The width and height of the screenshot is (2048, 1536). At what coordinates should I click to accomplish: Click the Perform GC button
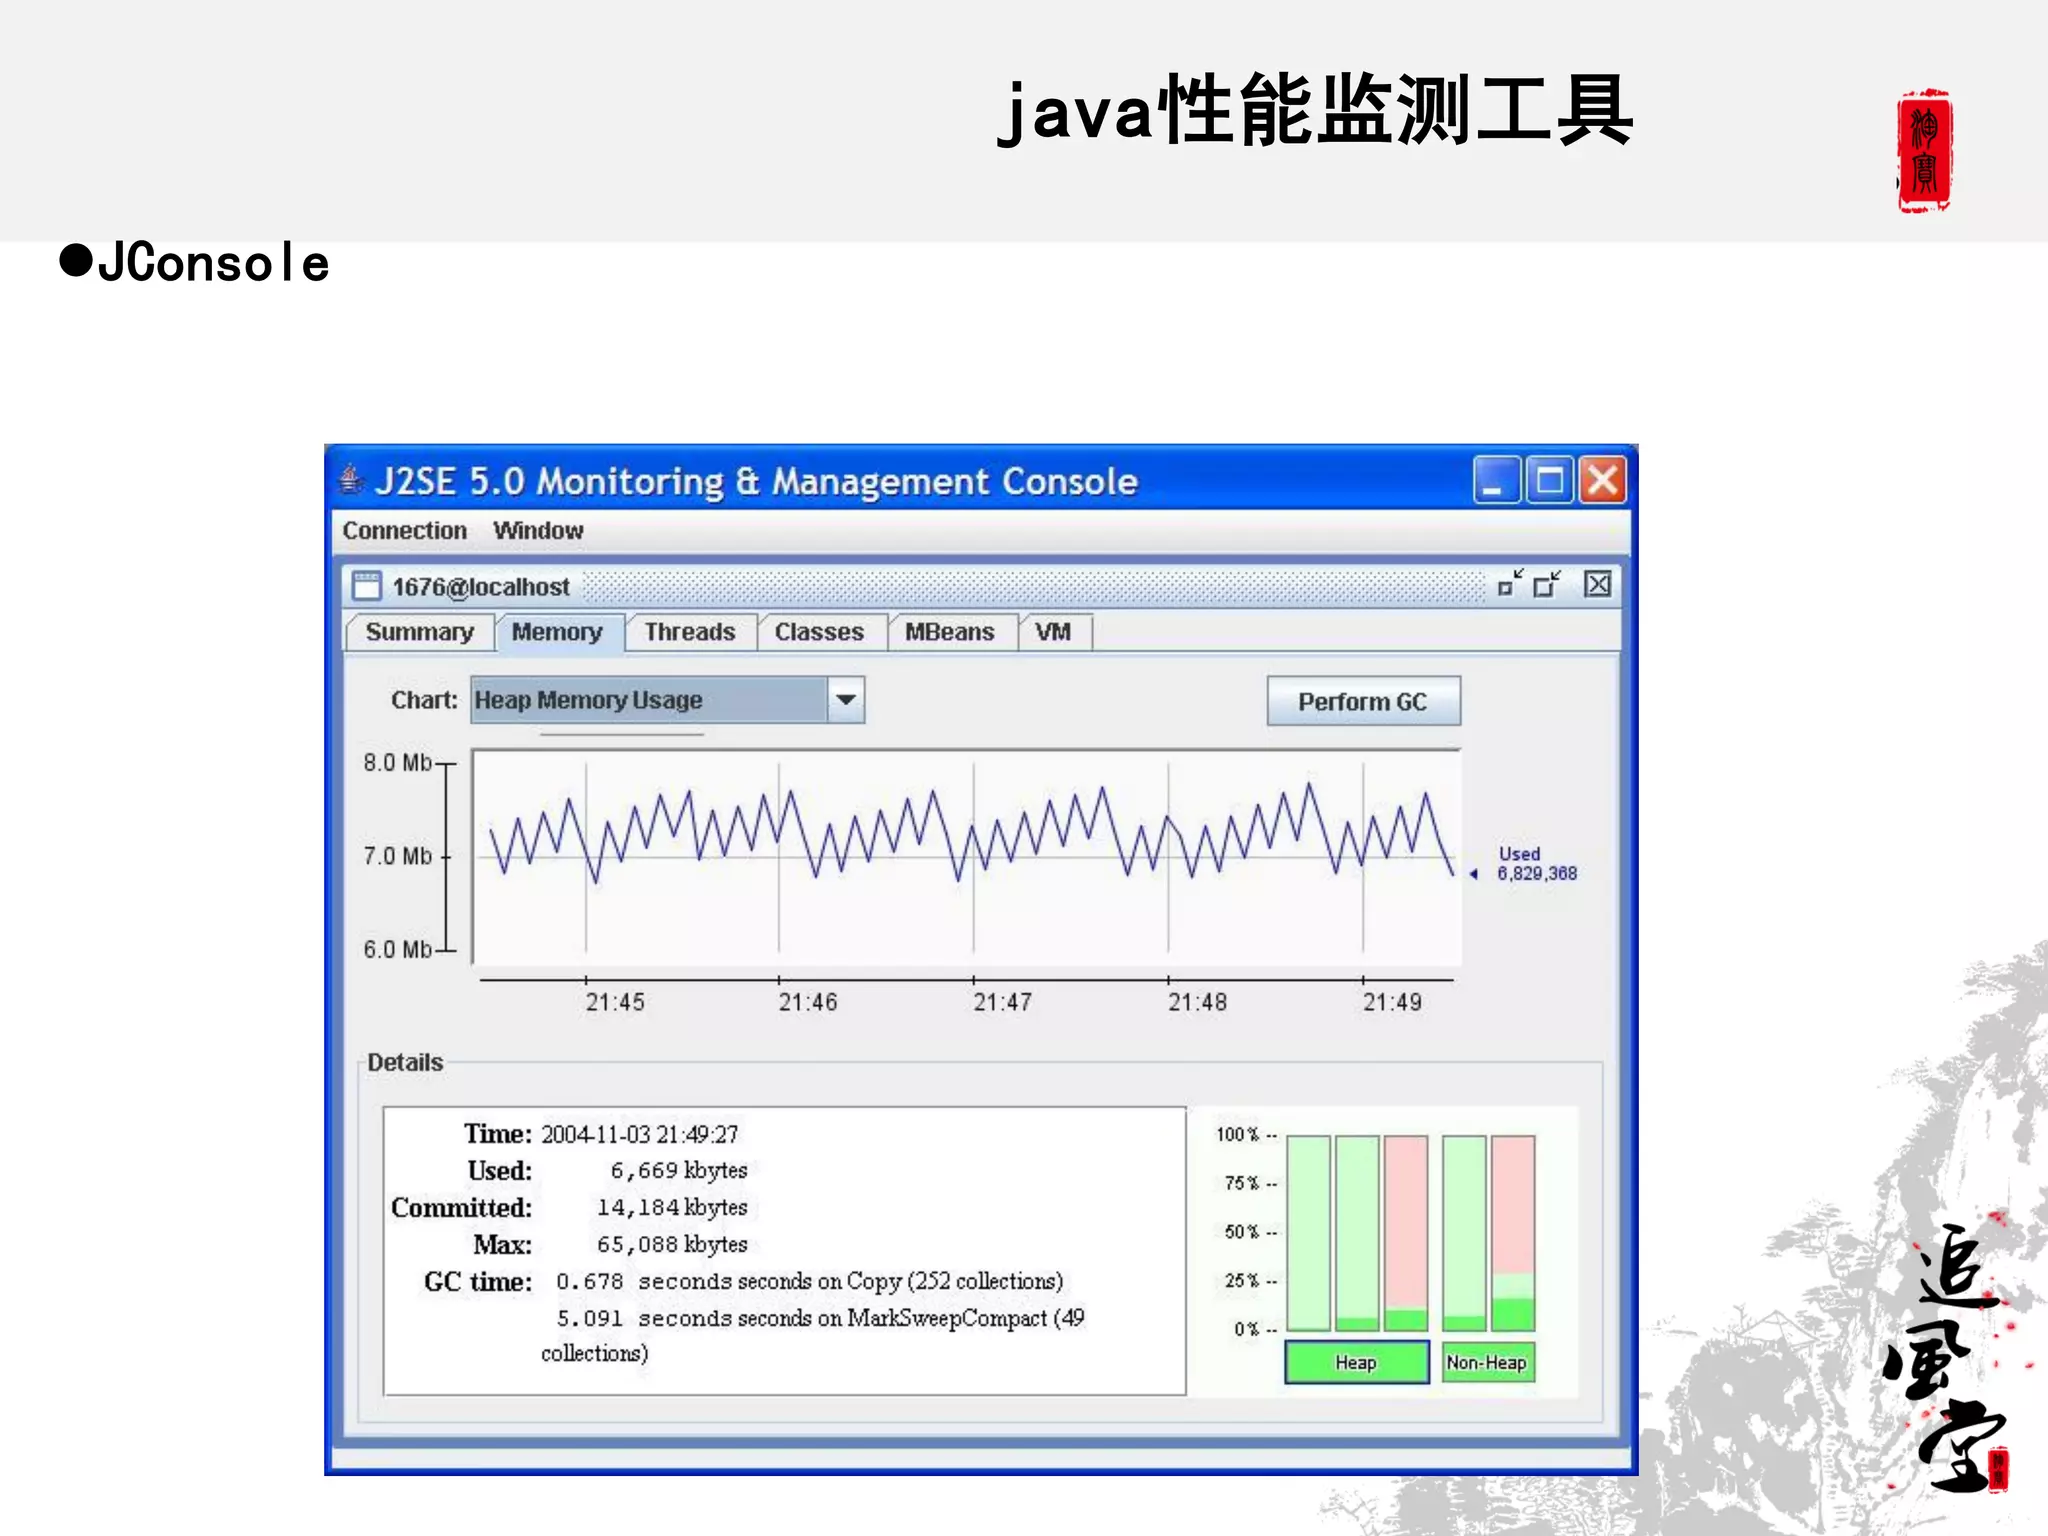(1363, 702)
